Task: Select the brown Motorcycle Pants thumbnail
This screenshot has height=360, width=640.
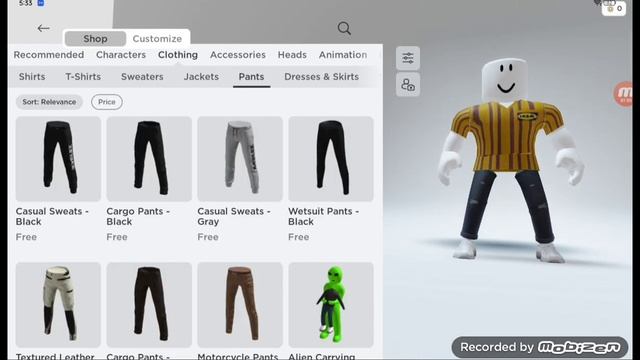Action: pos(240,304)
